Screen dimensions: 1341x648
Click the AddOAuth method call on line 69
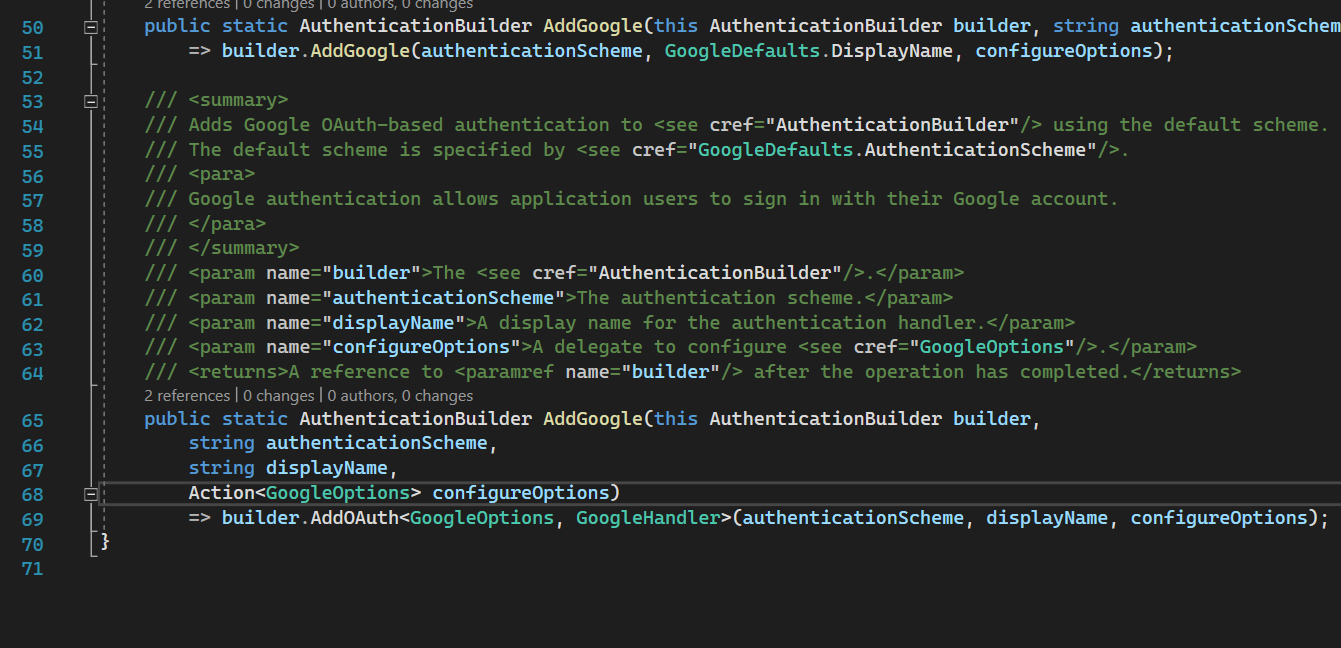point(354,518)
